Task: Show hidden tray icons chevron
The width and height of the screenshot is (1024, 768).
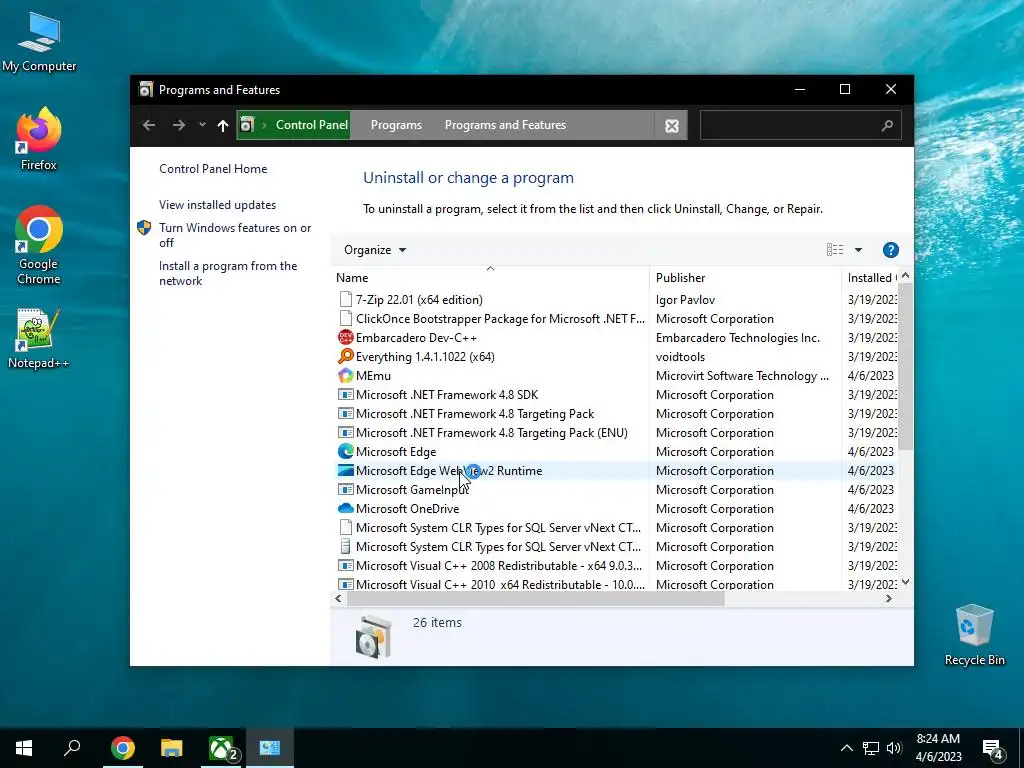Action: pyautogui.click(x=846, y=748)
